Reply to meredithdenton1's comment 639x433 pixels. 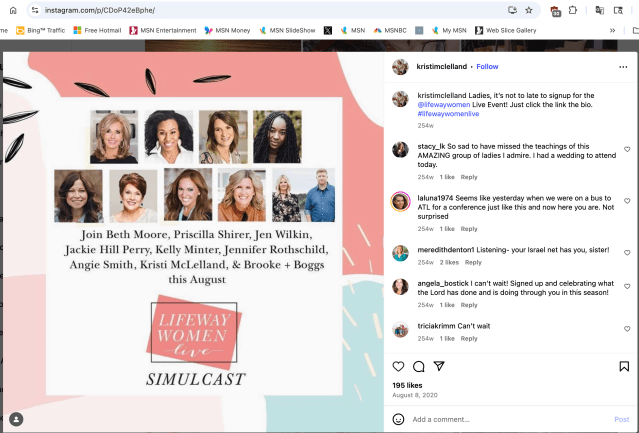click(x=472, y=262)
